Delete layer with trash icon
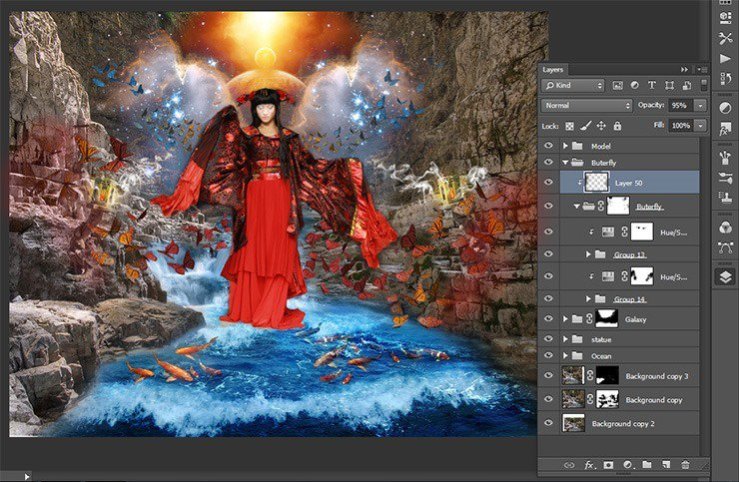This screenshot has height=482, width=739. (685, 465)
